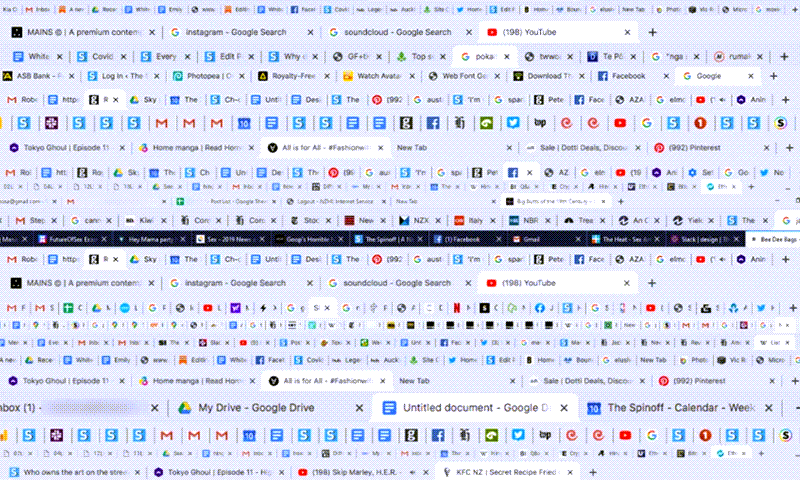The height and width of the screenshot is (480, 800).
Task: Open "The Spinoff - Calendar - Week" tab
Action: tap(680, 408)
